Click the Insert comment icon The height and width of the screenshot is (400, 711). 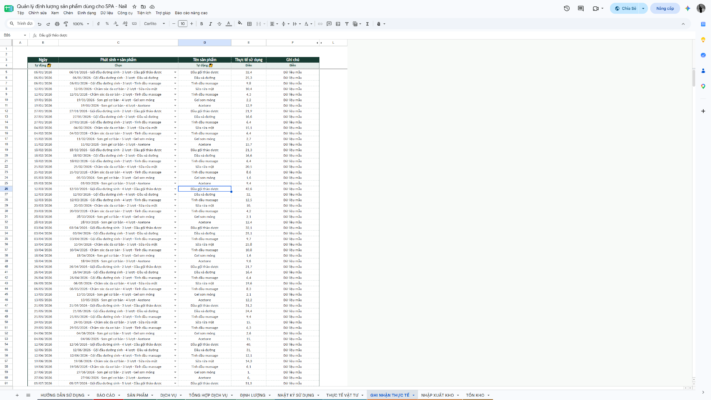point(329,24)
